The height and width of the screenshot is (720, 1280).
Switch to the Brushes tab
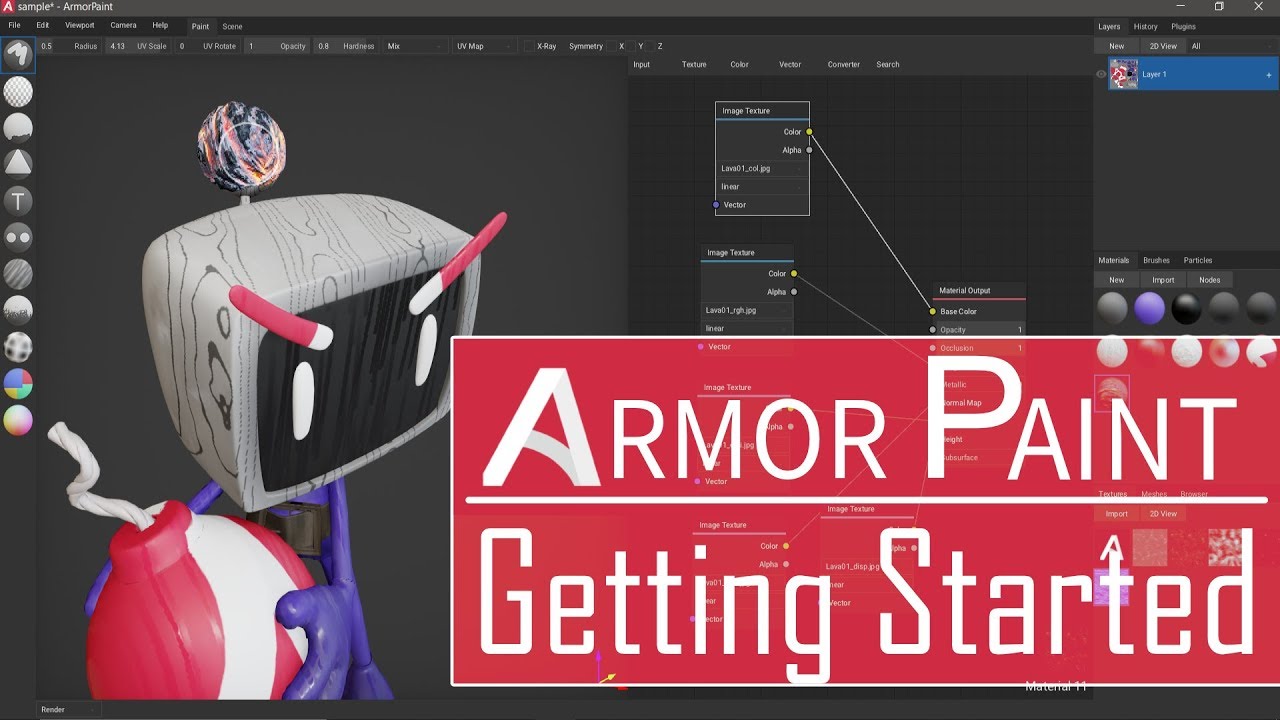pyautogui.click(x=1157, y=260)
